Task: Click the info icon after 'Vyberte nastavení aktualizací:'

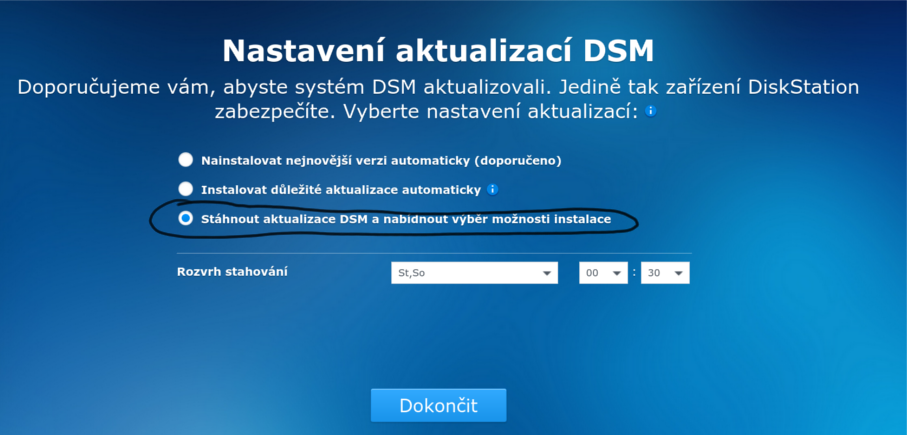Action: pyautogui.click(x=651, y=110)
